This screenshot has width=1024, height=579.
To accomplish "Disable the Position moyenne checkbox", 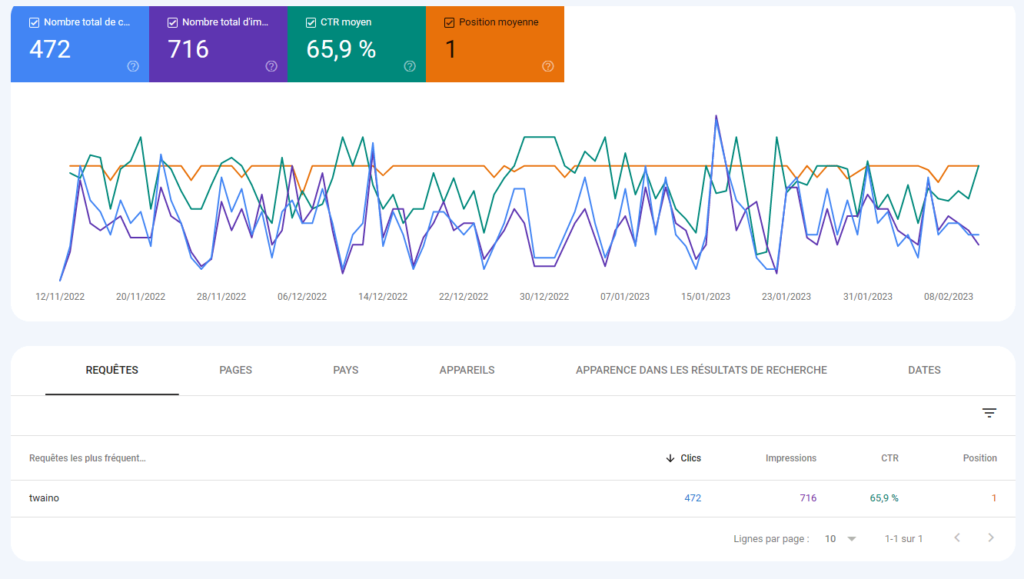I will tap(449, 22).
